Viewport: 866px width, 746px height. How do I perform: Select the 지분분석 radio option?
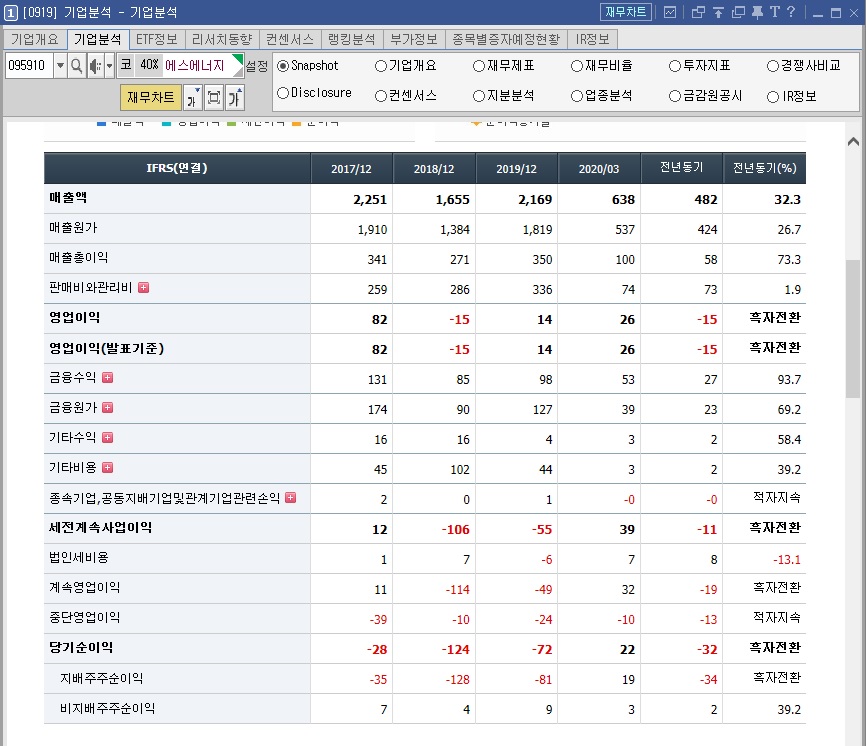[479, 96]
